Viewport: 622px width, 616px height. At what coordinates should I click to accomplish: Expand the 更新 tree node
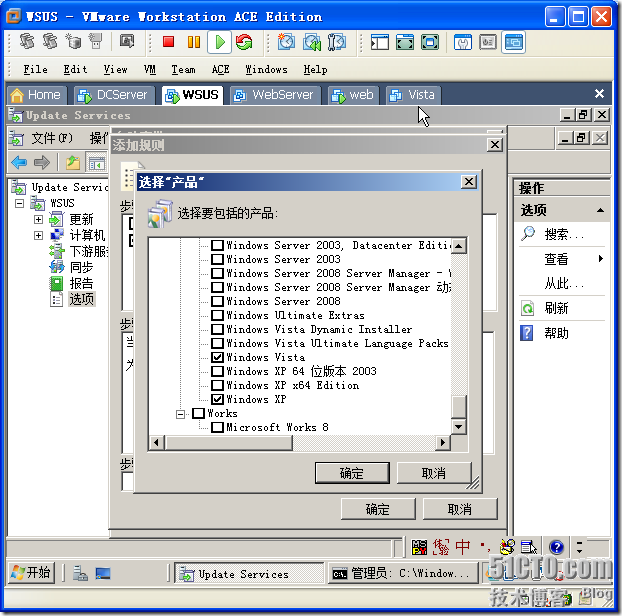pyautogui.click(x=38, y=219)
